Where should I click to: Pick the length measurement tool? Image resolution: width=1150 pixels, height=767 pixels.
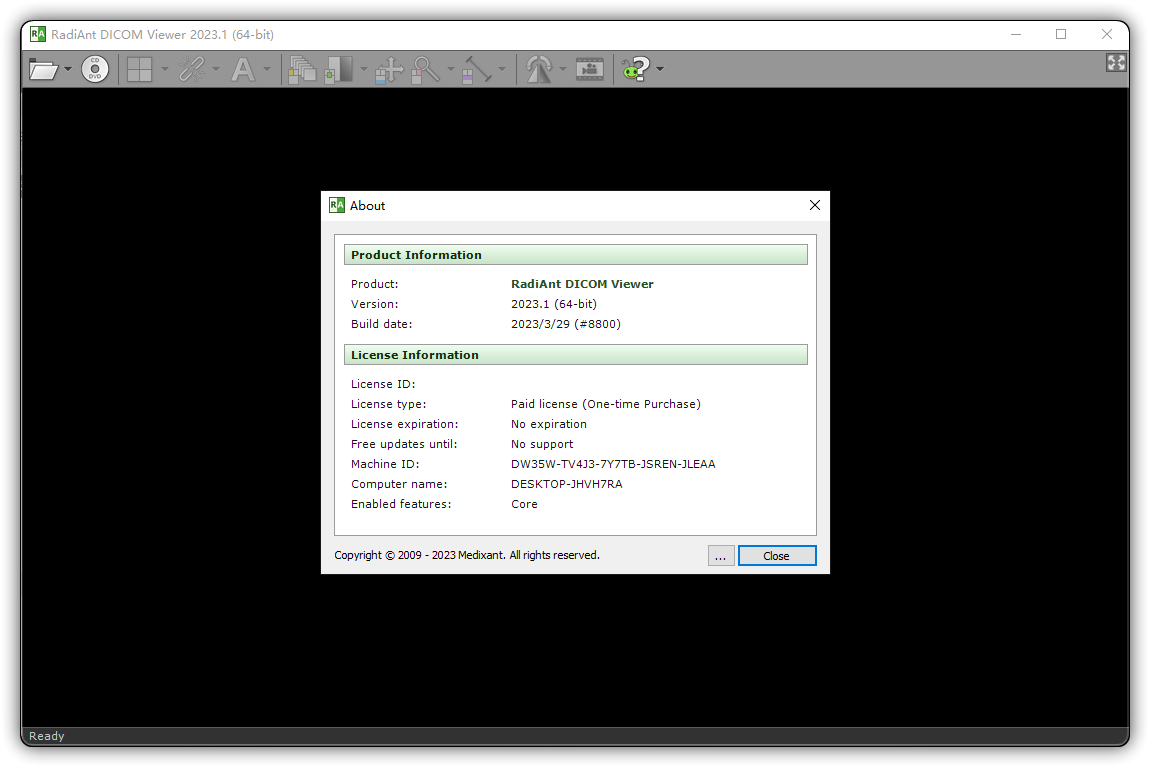[477, 70]
